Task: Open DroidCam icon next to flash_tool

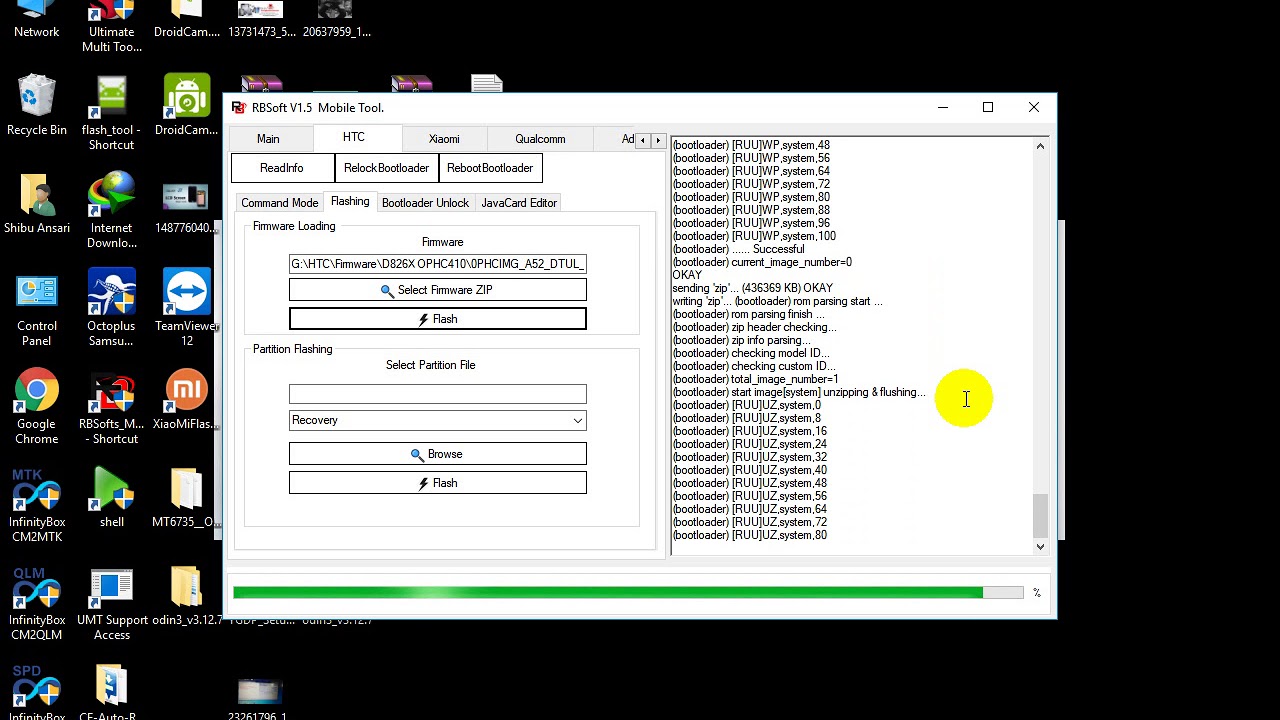Action: pyautogui.click(x=186, y=106)
